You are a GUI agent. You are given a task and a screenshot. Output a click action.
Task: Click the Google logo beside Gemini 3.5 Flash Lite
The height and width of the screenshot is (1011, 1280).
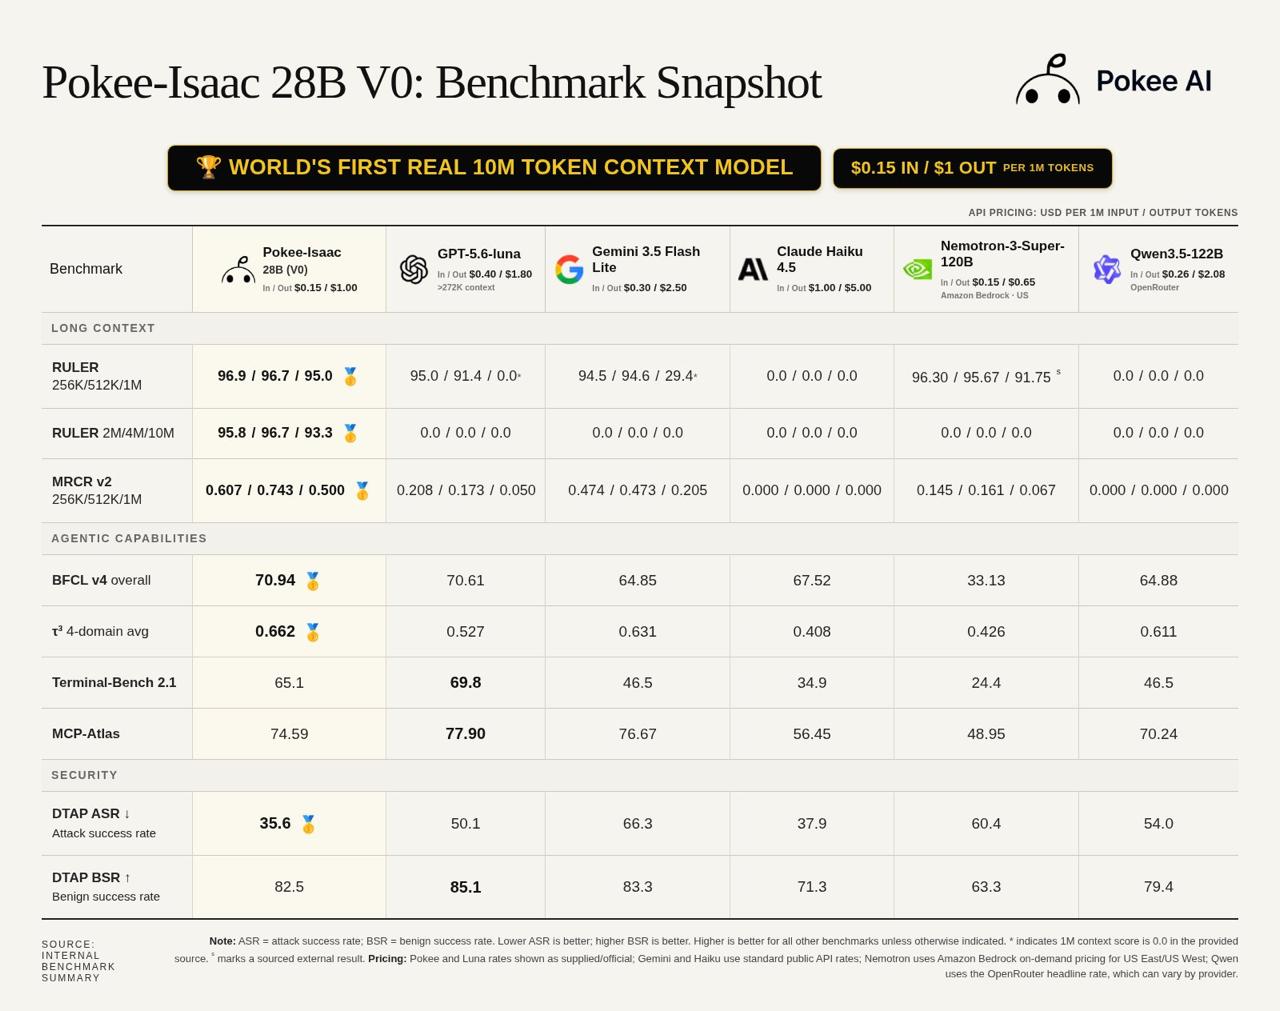tap(569, 269)
